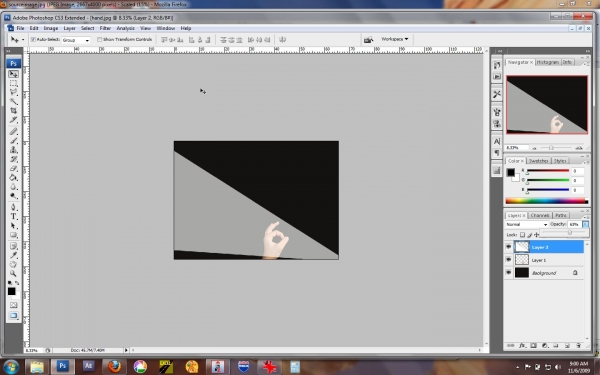Hide Layer 2 with eye icon
Viewport: 600px width, 375px height.
coord(508,247)
